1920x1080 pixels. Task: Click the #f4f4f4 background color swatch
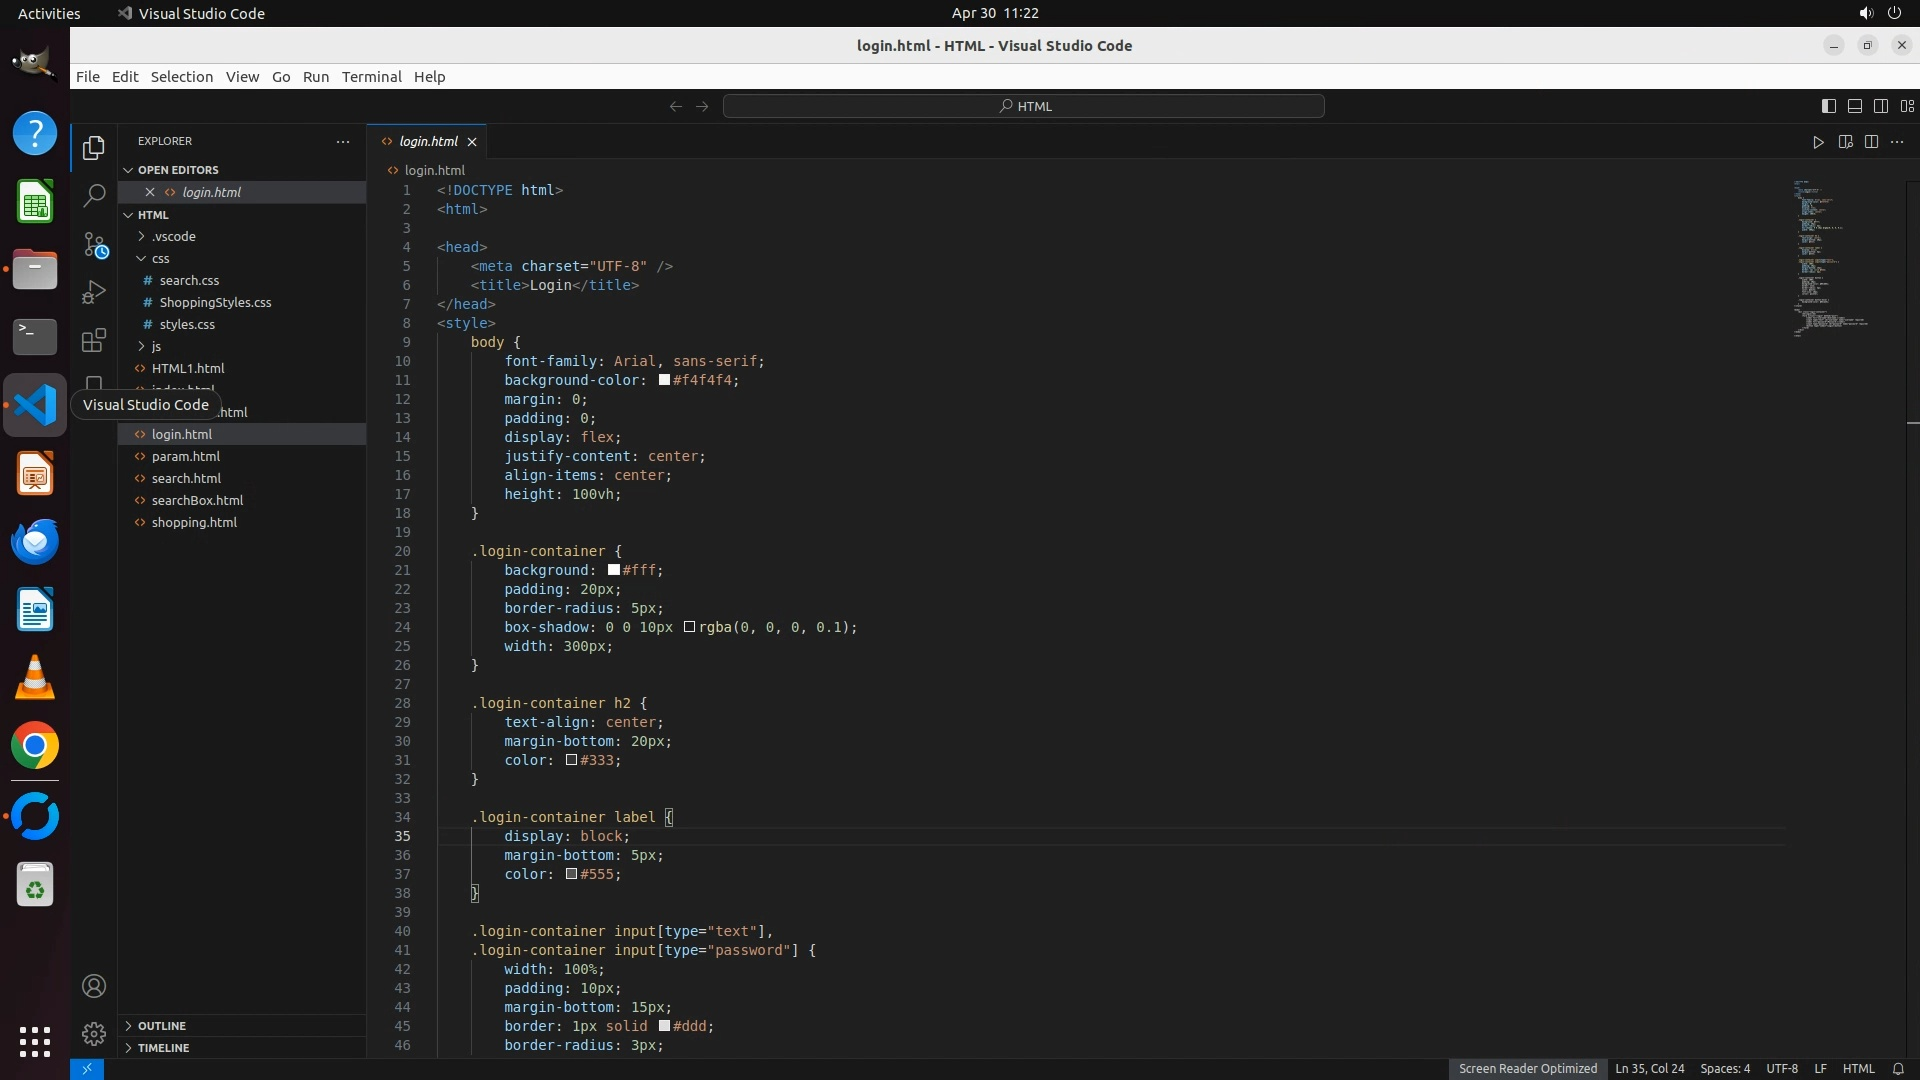tap(664, 380)
